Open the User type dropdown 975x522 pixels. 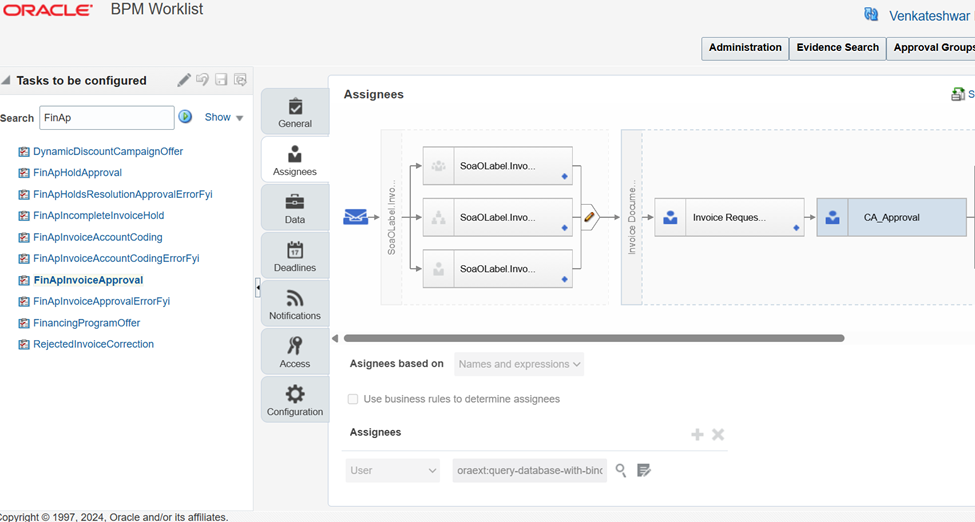tap(392, 470)
